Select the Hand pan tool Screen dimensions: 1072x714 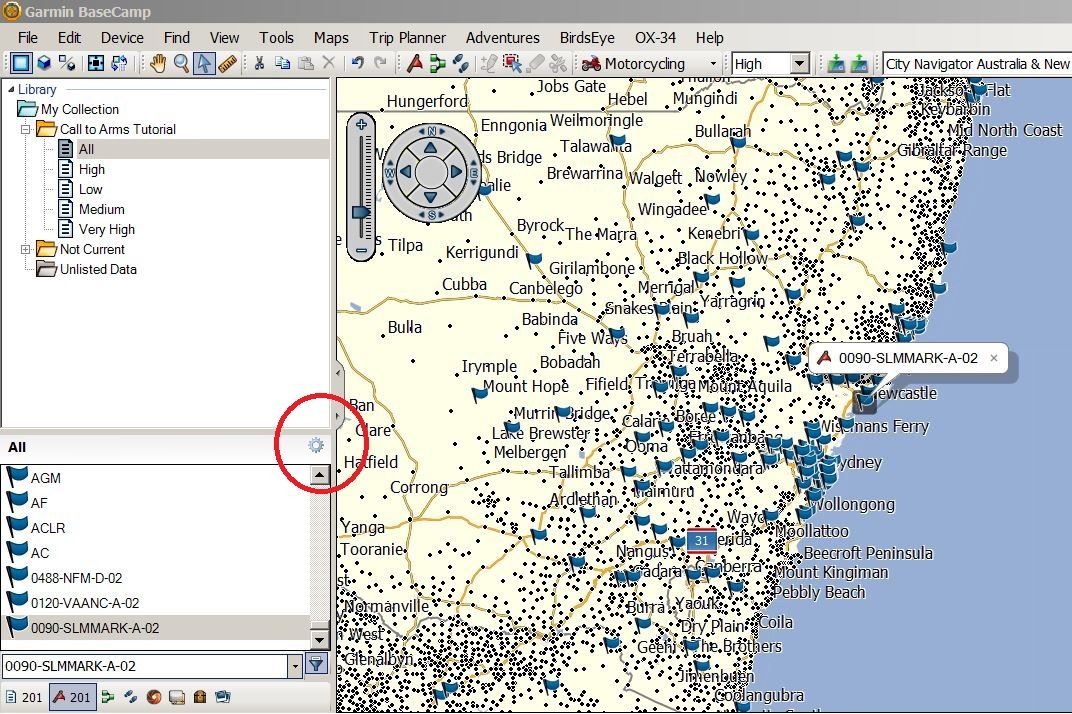pyautogui.click(x=157, y=64)
